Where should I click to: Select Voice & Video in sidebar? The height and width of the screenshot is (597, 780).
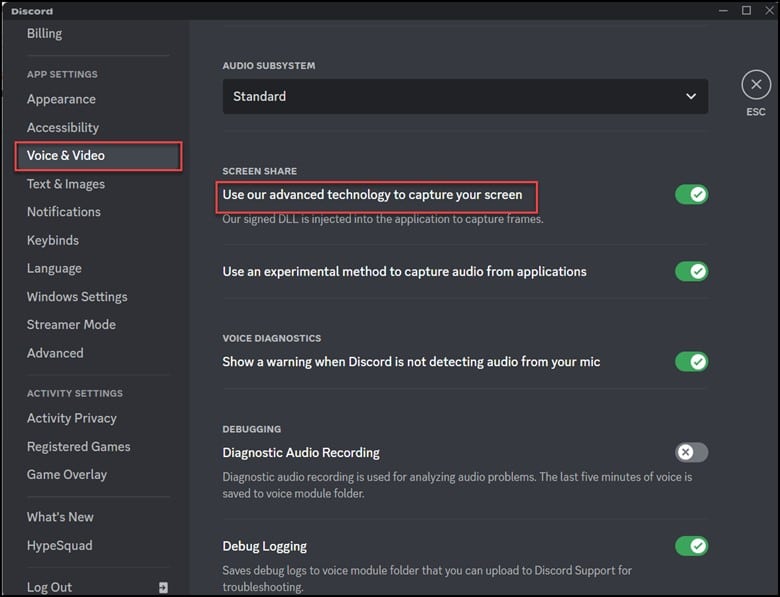click(x=66, y=155)
